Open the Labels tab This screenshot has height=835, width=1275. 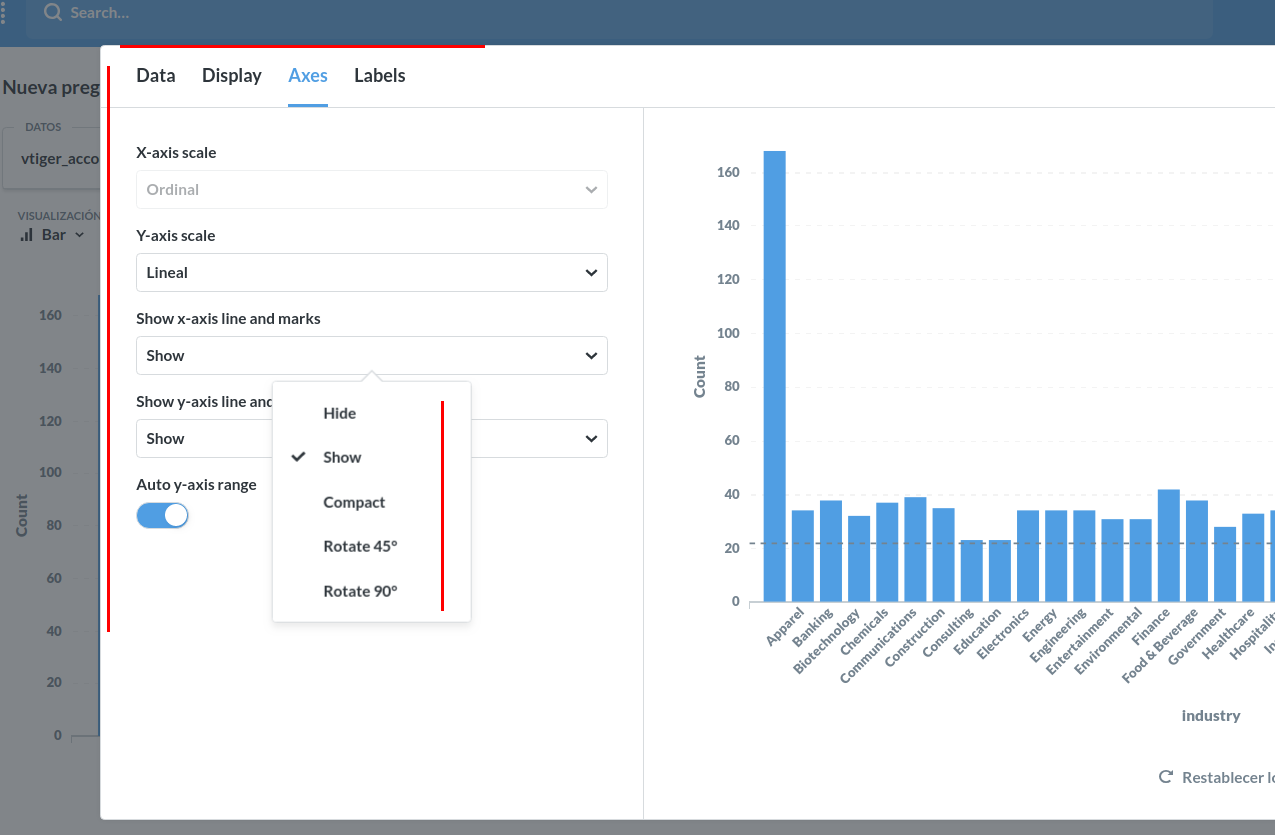coord(380,76)
